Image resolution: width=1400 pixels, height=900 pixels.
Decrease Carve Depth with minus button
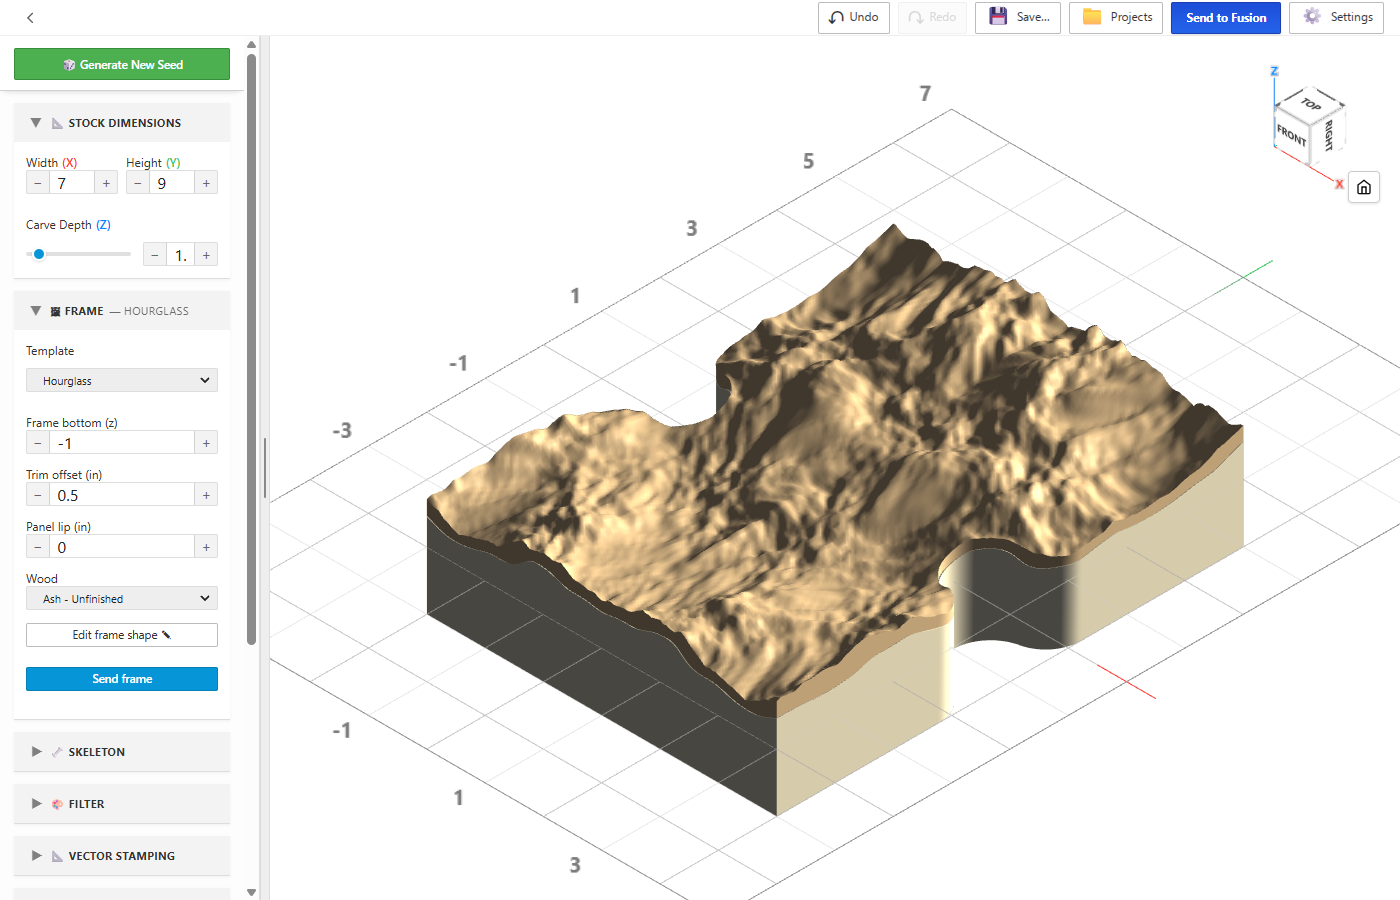[x=155, y=255]
